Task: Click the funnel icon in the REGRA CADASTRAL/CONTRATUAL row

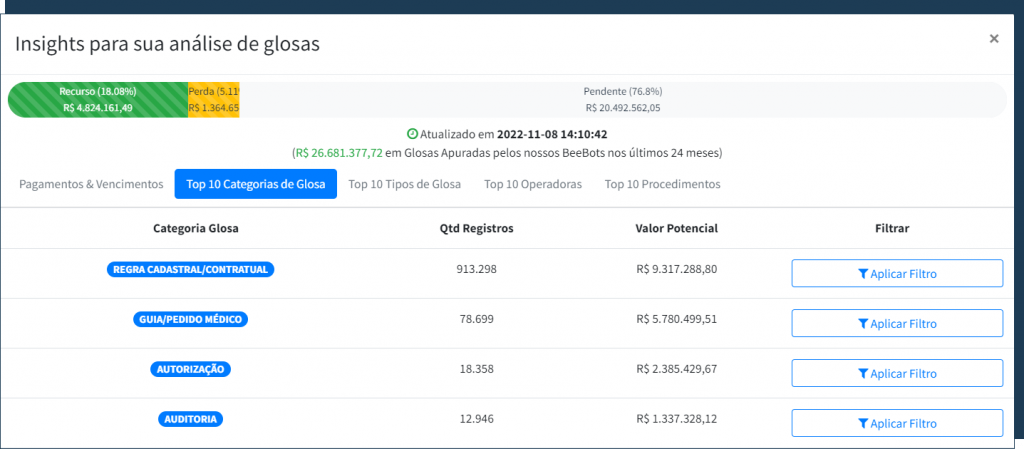Action: click(863, 274)
